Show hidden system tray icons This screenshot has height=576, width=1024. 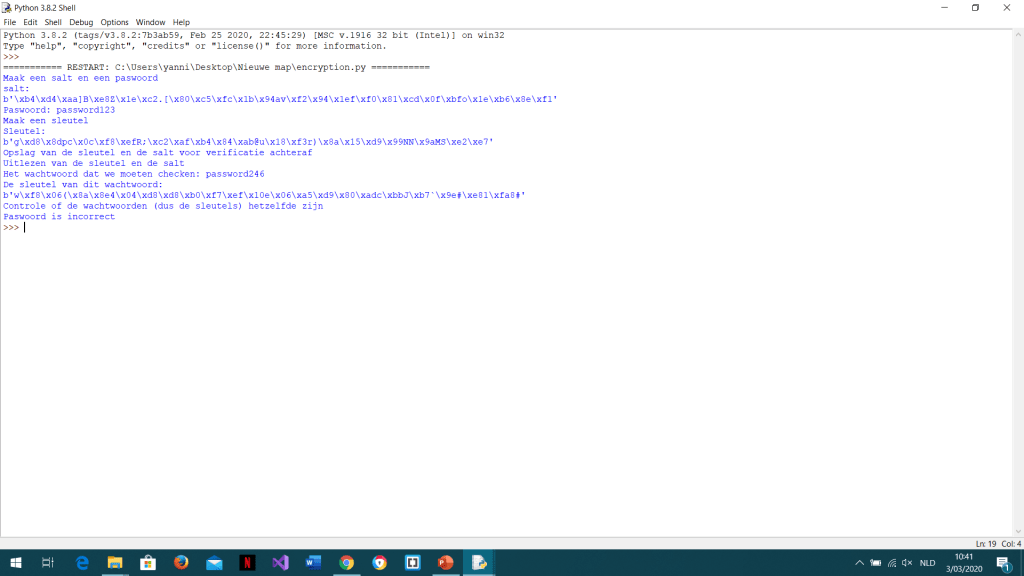click(859, 563)
